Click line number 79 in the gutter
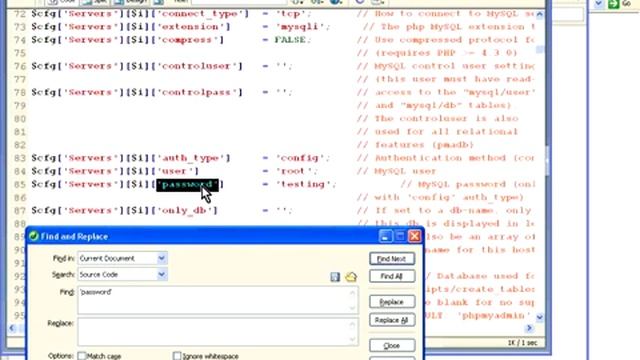The image size is (640, 360). pos(20,106)
